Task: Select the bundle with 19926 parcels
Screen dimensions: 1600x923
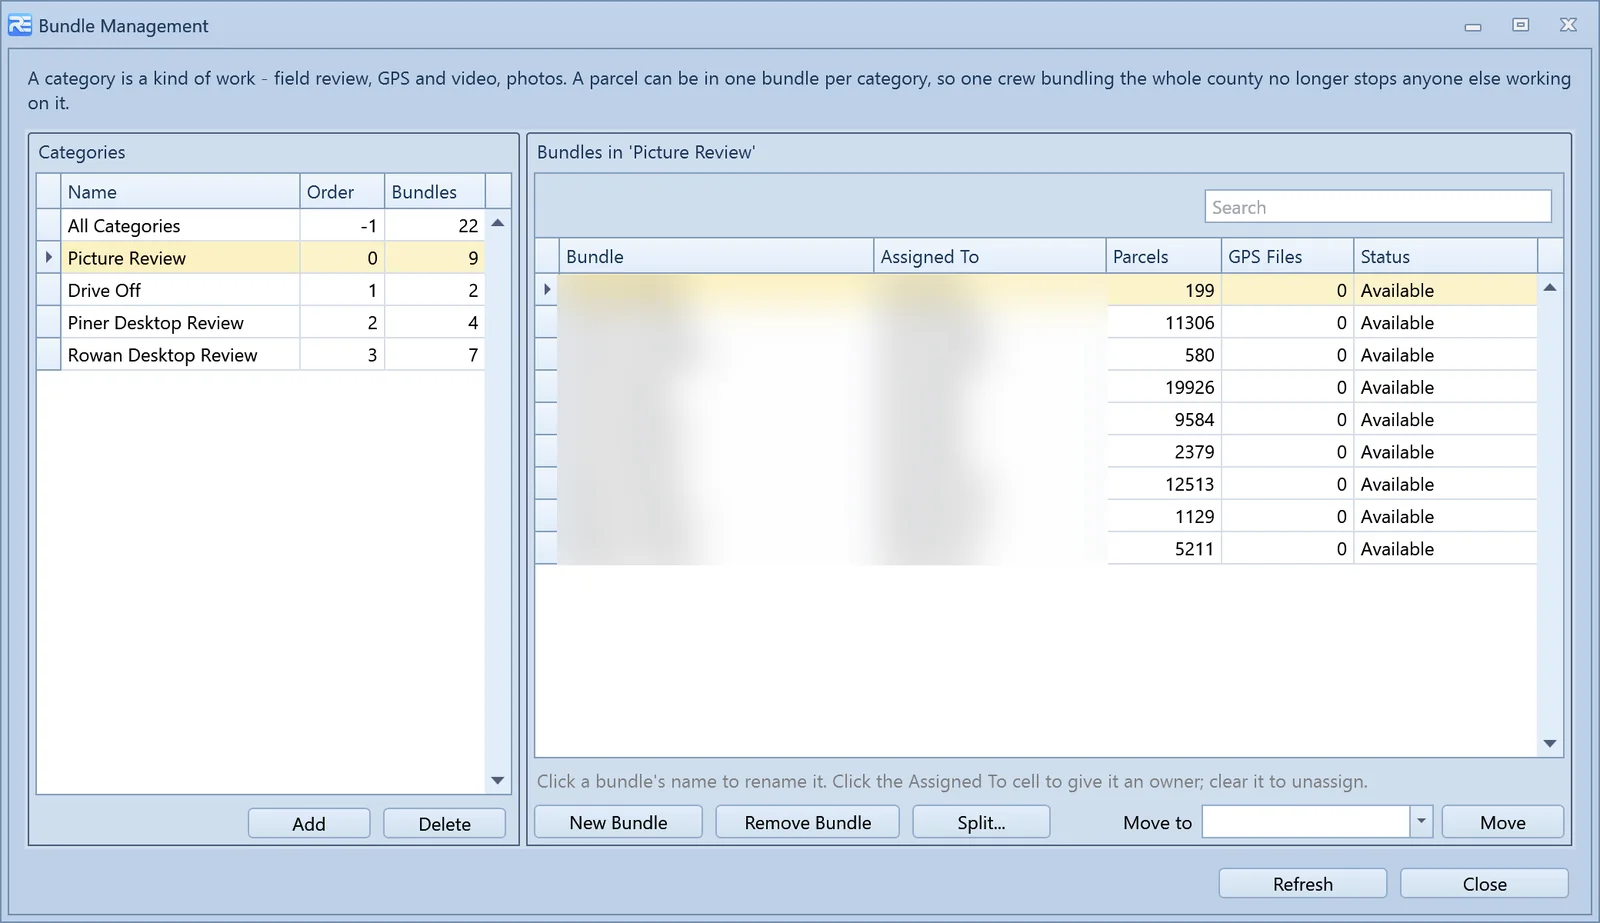Action: point(1036,387)
